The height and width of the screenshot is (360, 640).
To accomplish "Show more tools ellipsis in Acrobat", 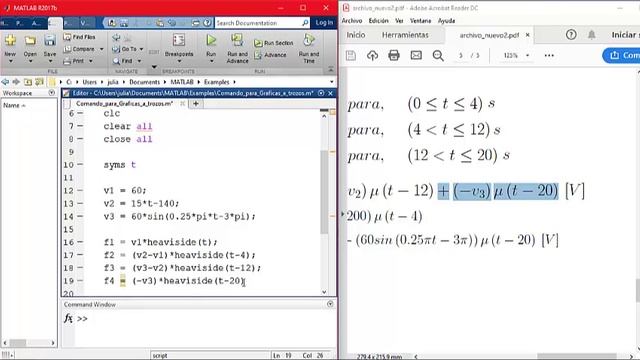I will (x=549, y=56).
